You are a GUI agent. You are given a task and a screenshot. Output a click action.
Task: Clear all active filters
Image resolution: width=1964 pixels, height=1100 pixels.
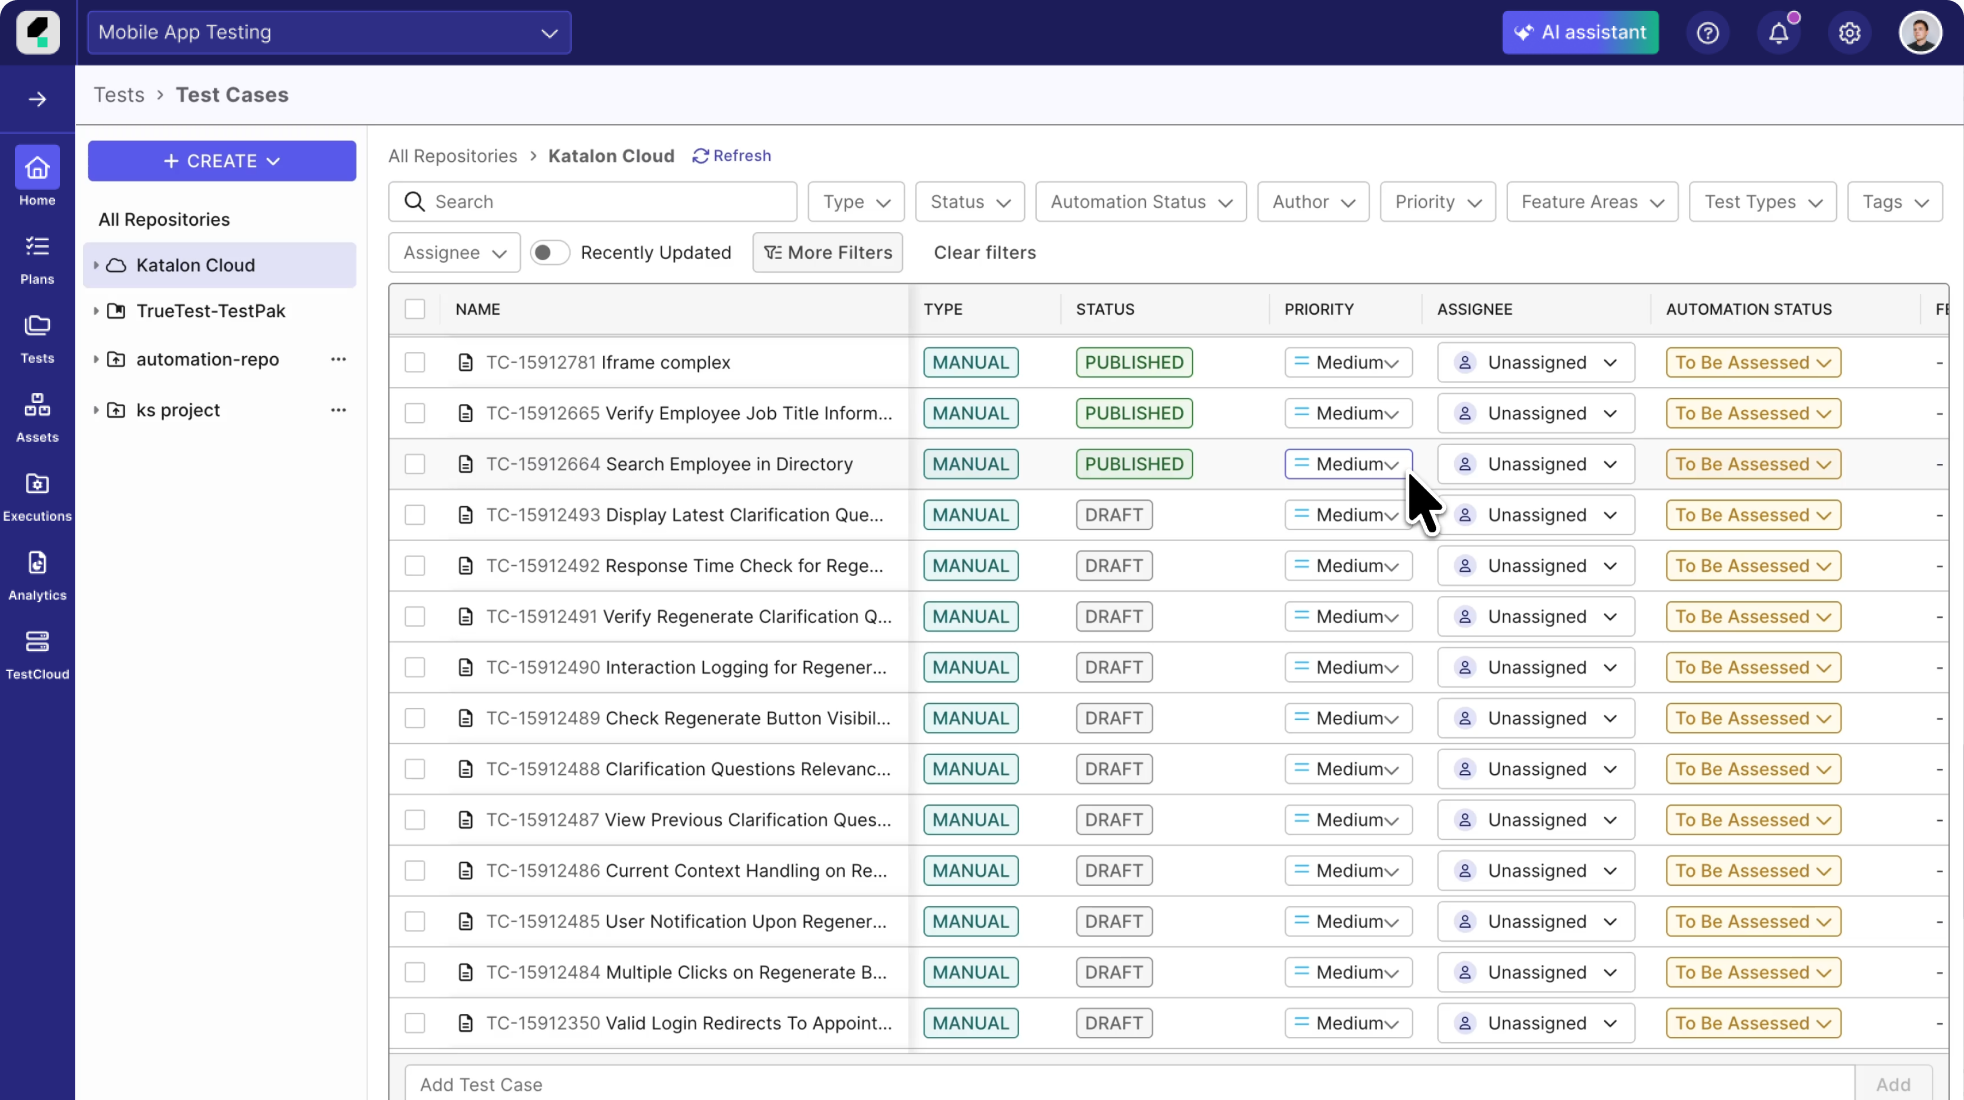pyautogui.click(x=984, y=252)
